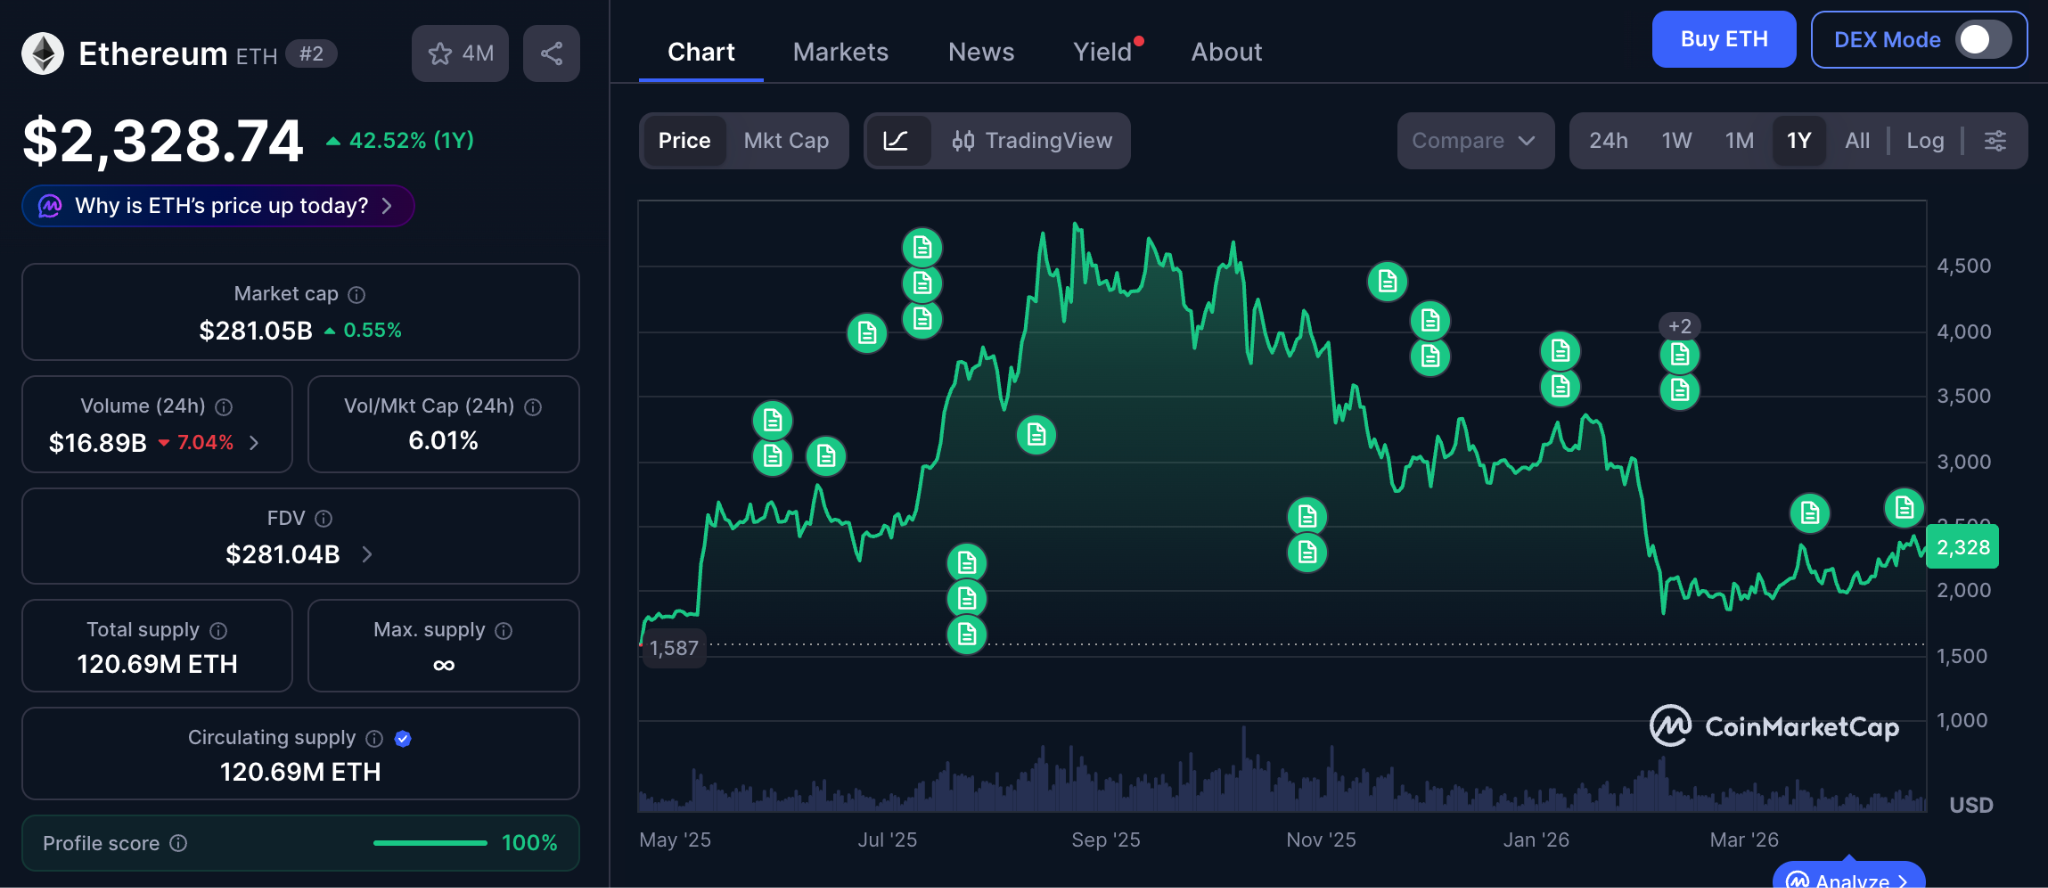This screenshot has width=2048, height=888.
Task: Click the Market cap info icon
Action: point(357,295)
